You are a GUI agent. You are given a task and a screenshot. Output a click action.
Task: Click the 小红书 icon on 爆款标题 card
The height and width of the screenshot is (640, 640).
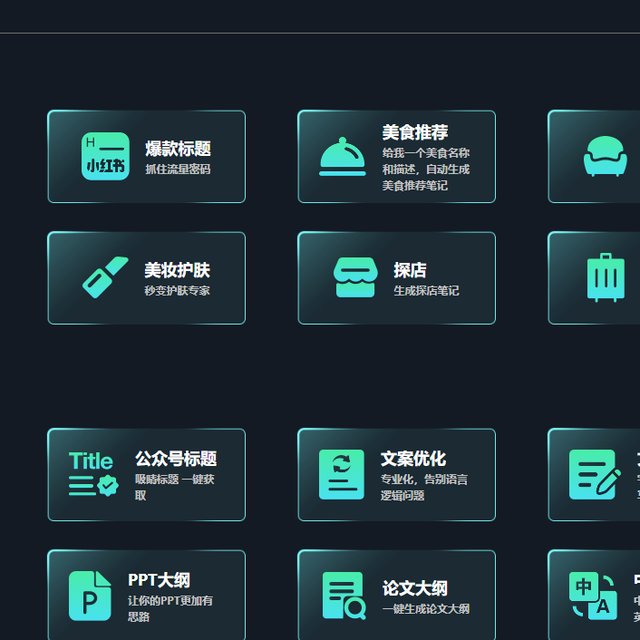click(105, 156)
